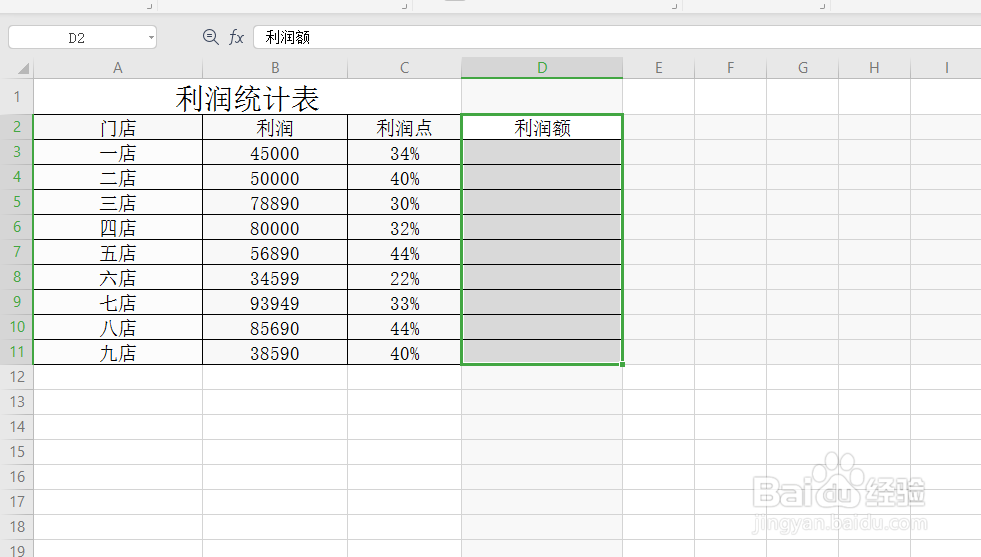Click the cell showing 32%
This screenshot has width=981, height=557.
(x=404, y=228)
